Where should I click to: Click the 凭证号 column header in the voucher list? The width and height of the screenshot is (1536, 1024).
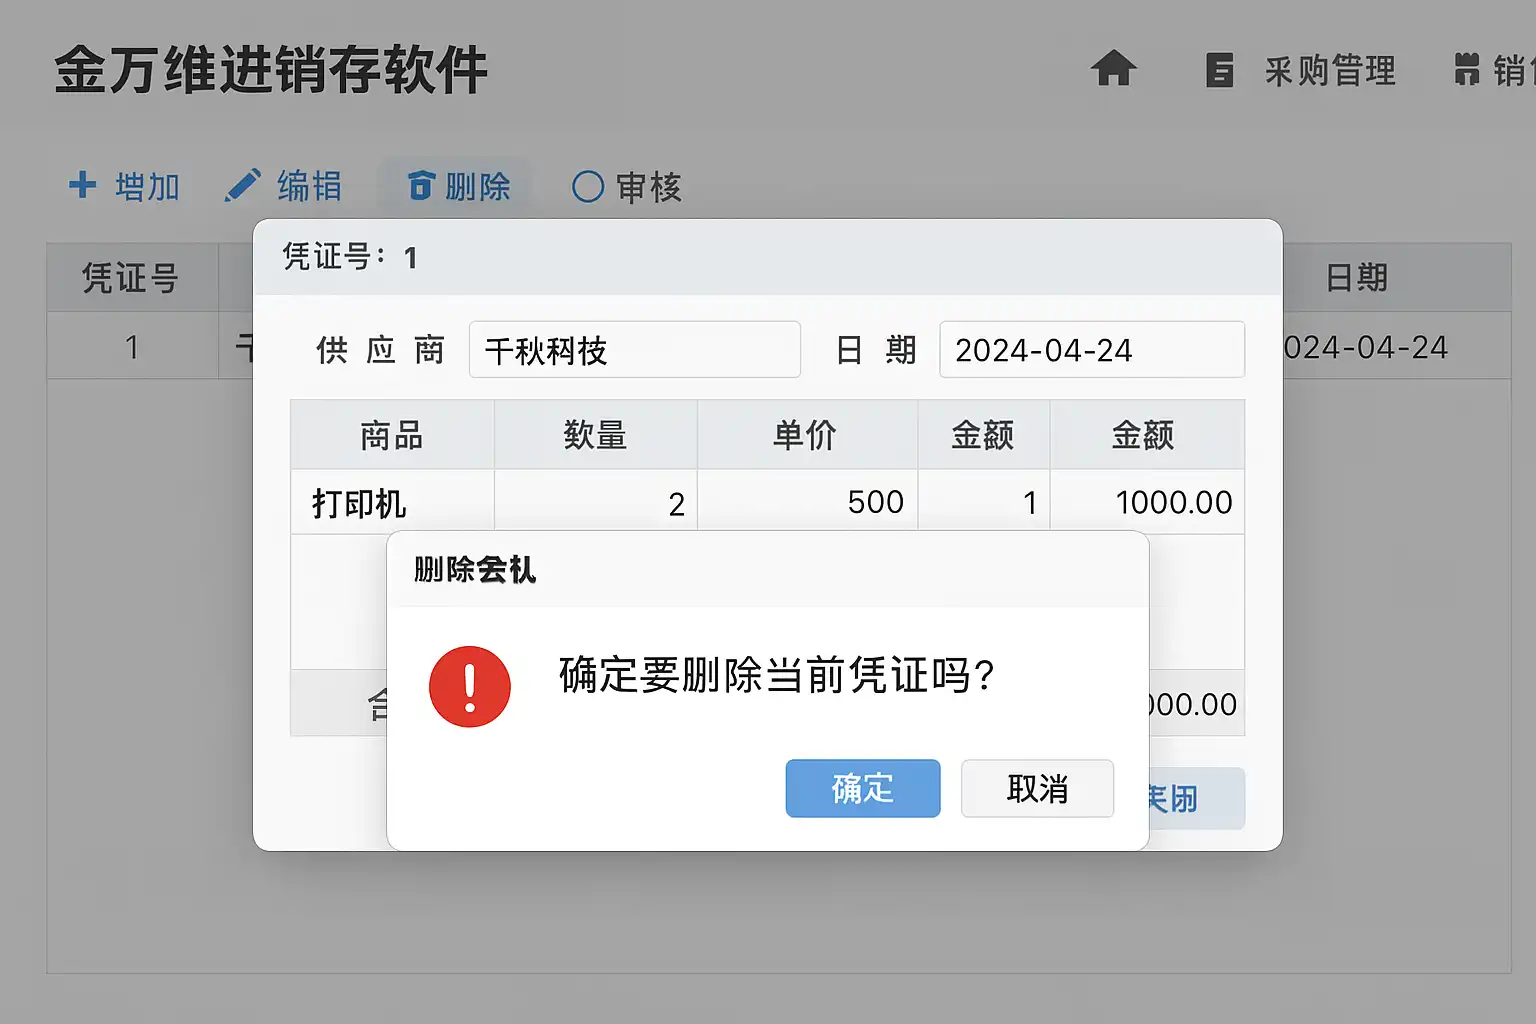(131, 278)
